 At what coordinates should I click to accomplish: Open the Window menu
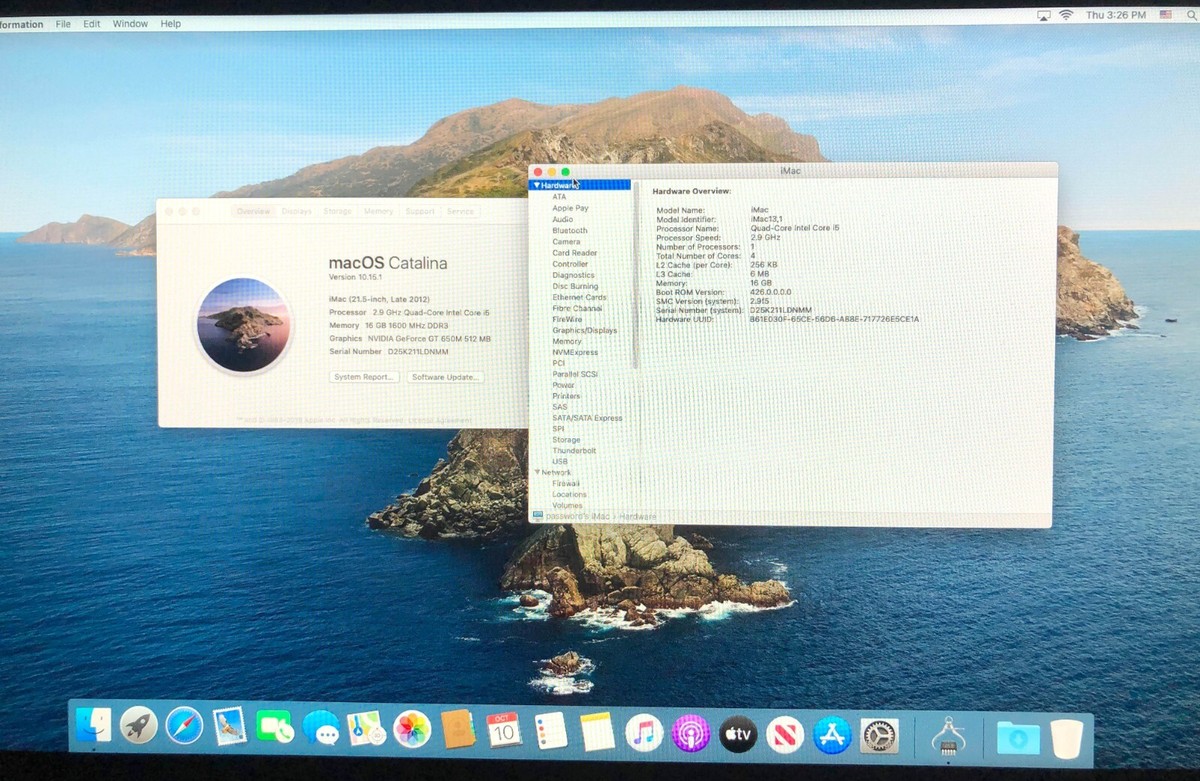click(x=130, y=23)
